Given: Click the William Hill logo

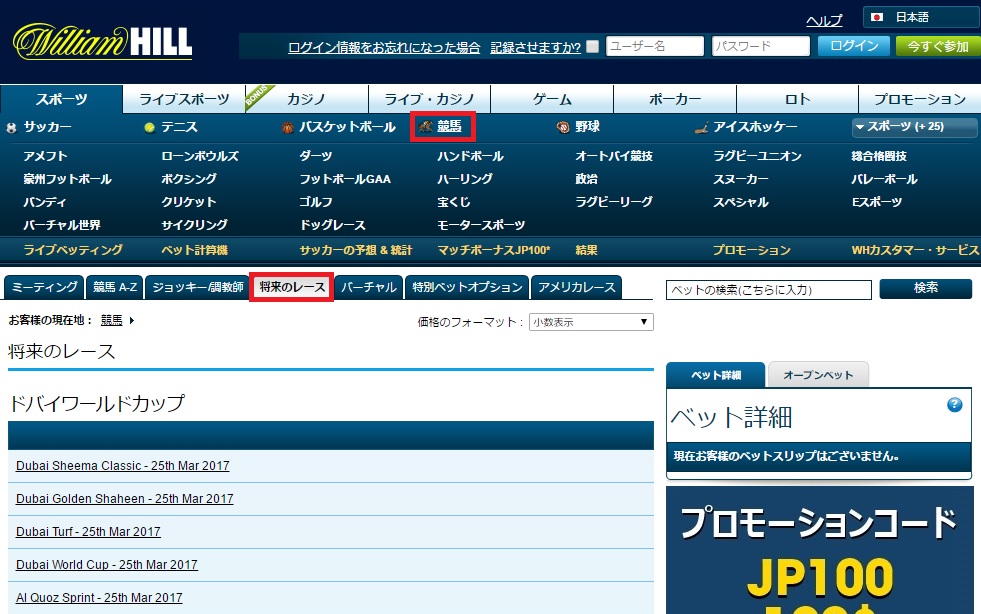Looking at the screenshot, I should point(103,41).
